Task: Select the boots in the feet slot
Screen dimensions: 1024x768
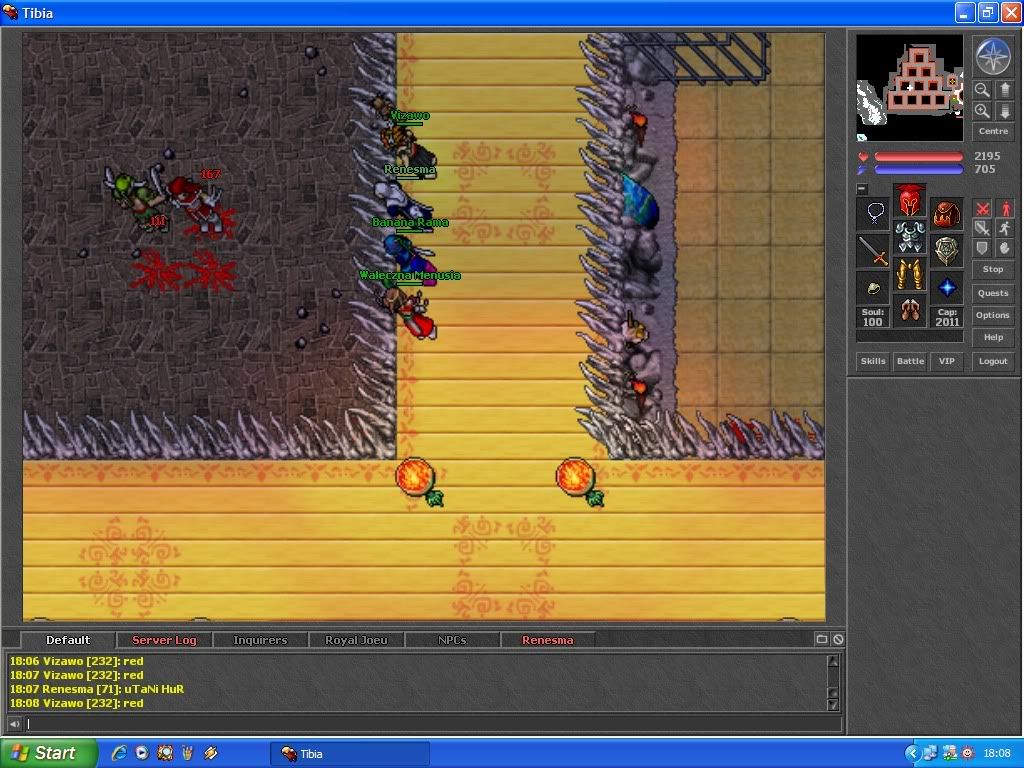Action: pyautogui.click(x=910, y=310)
